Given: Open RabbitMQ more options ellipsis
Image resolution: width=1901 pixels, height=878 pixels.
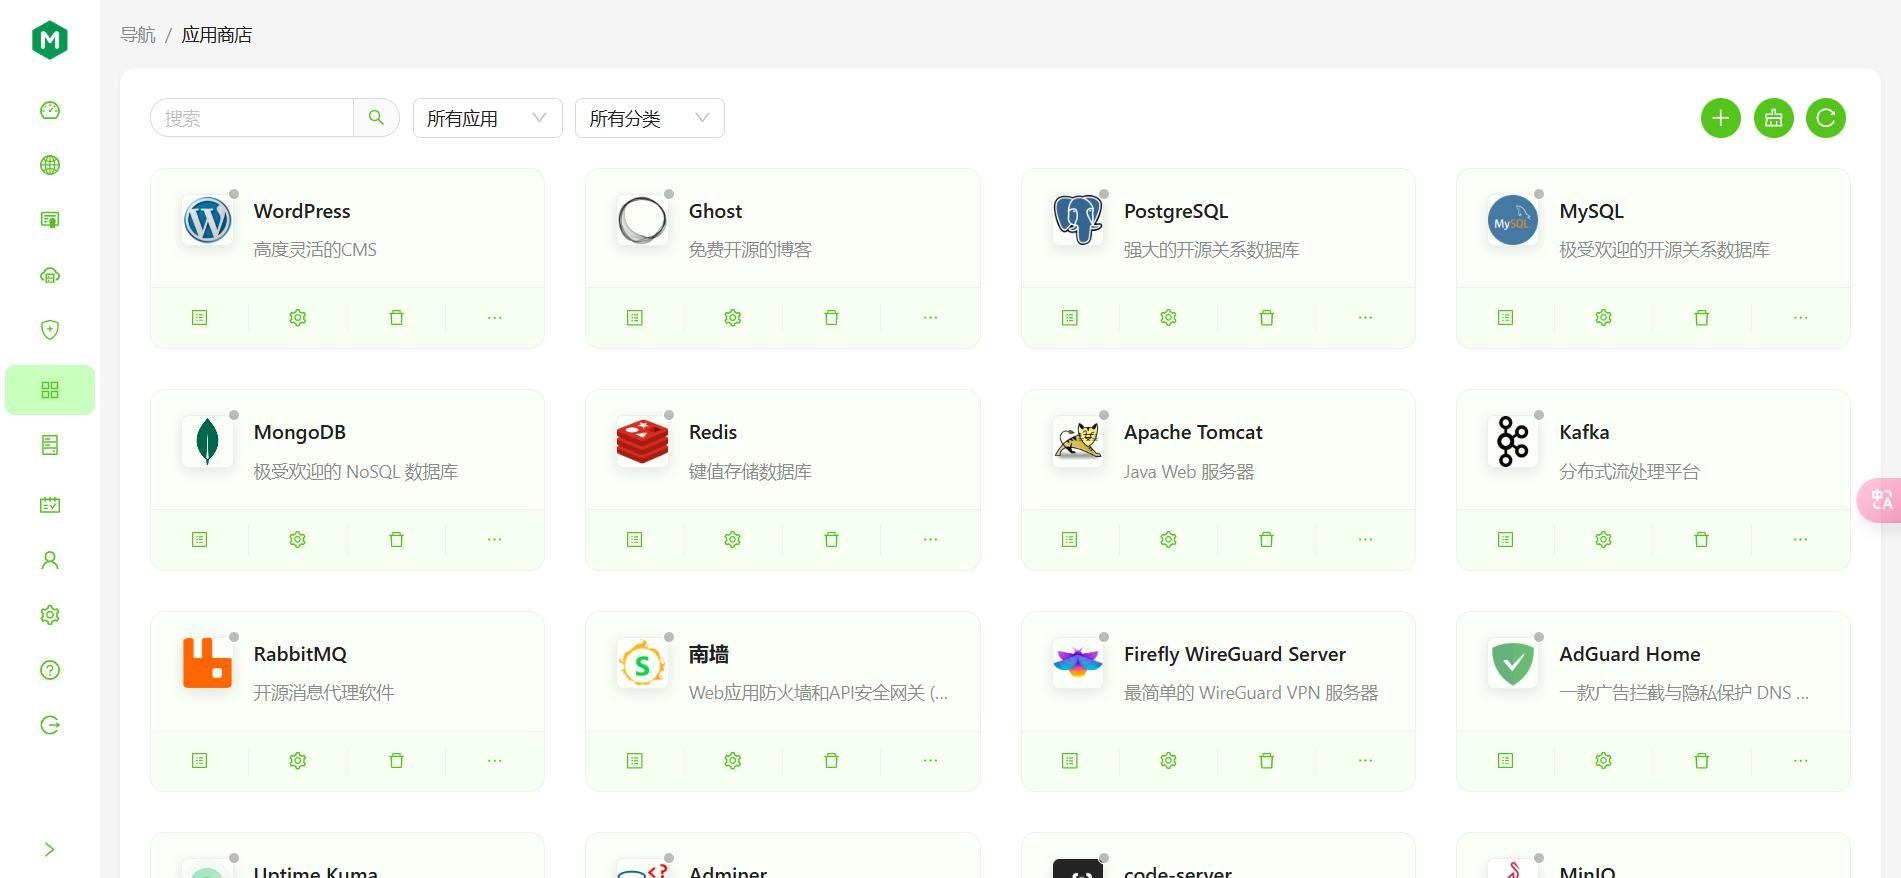Looking at the screenshot, I should 495,761.
